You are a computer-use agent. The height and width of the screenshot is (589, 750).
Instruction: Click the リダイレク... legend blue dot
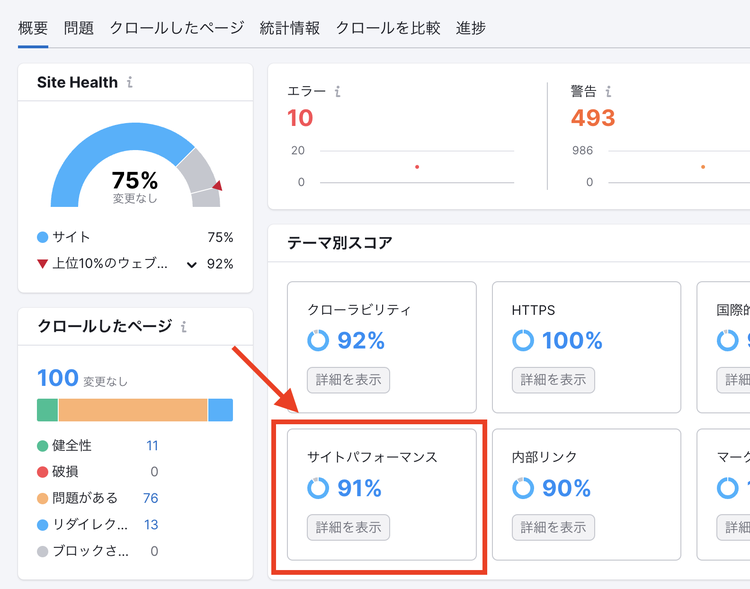click(43, 525)
